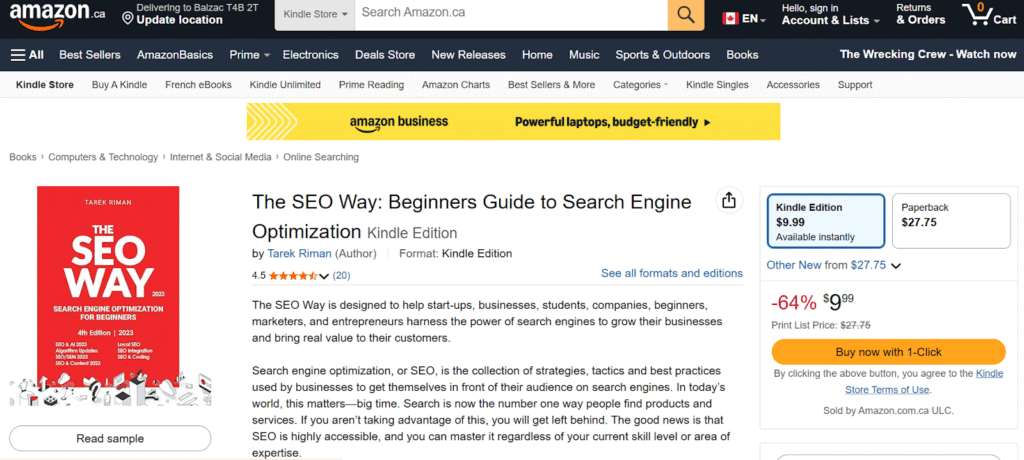Click Buy now with 1-Click
This screenshot has height=460, width=1024.
coord(888,352)
